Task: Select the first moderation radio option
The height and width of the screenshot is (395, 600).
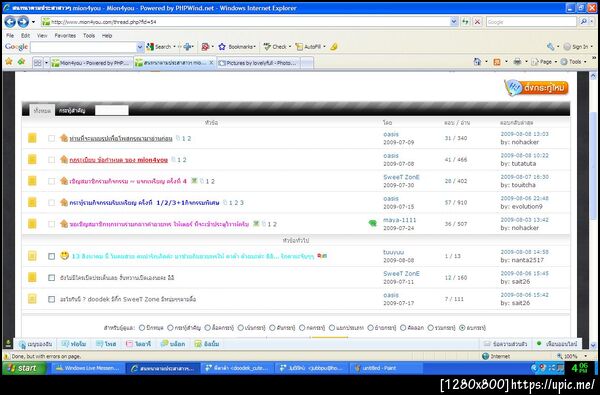Action: [142, 328]
